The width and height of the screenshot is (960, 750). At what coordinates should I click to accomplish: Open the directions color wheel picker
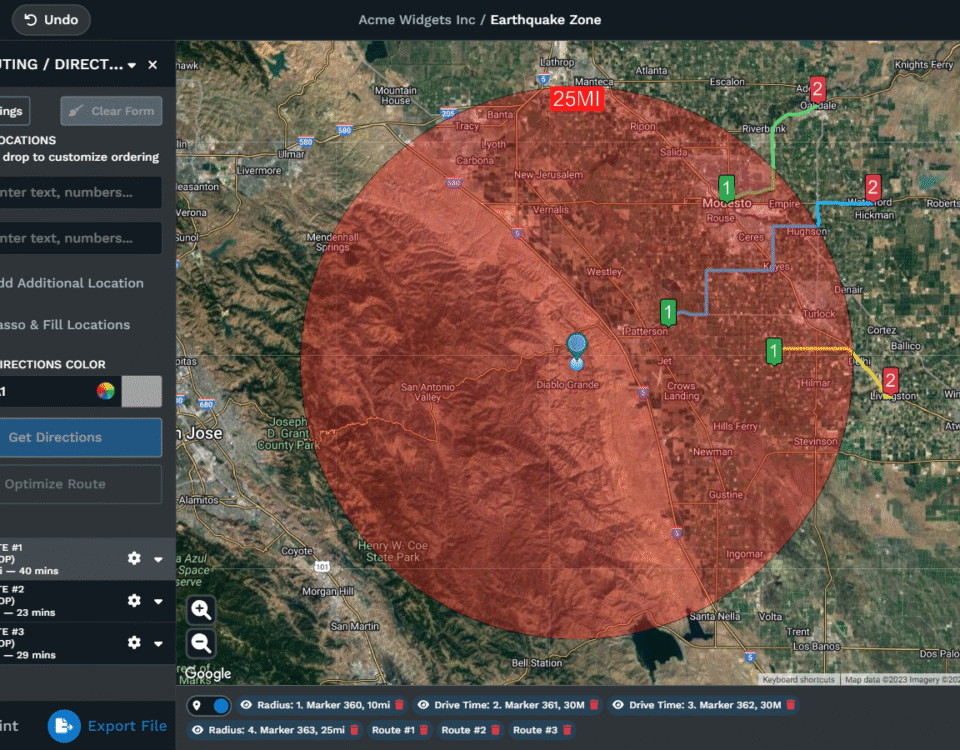click(105, 392)
